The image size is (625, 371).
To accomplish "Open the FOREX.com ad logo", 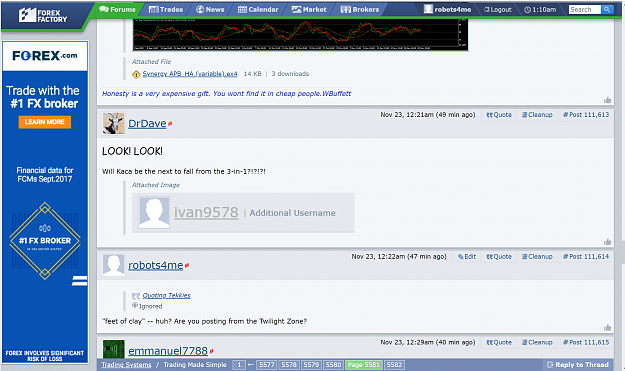I will (x=45, y=56).
